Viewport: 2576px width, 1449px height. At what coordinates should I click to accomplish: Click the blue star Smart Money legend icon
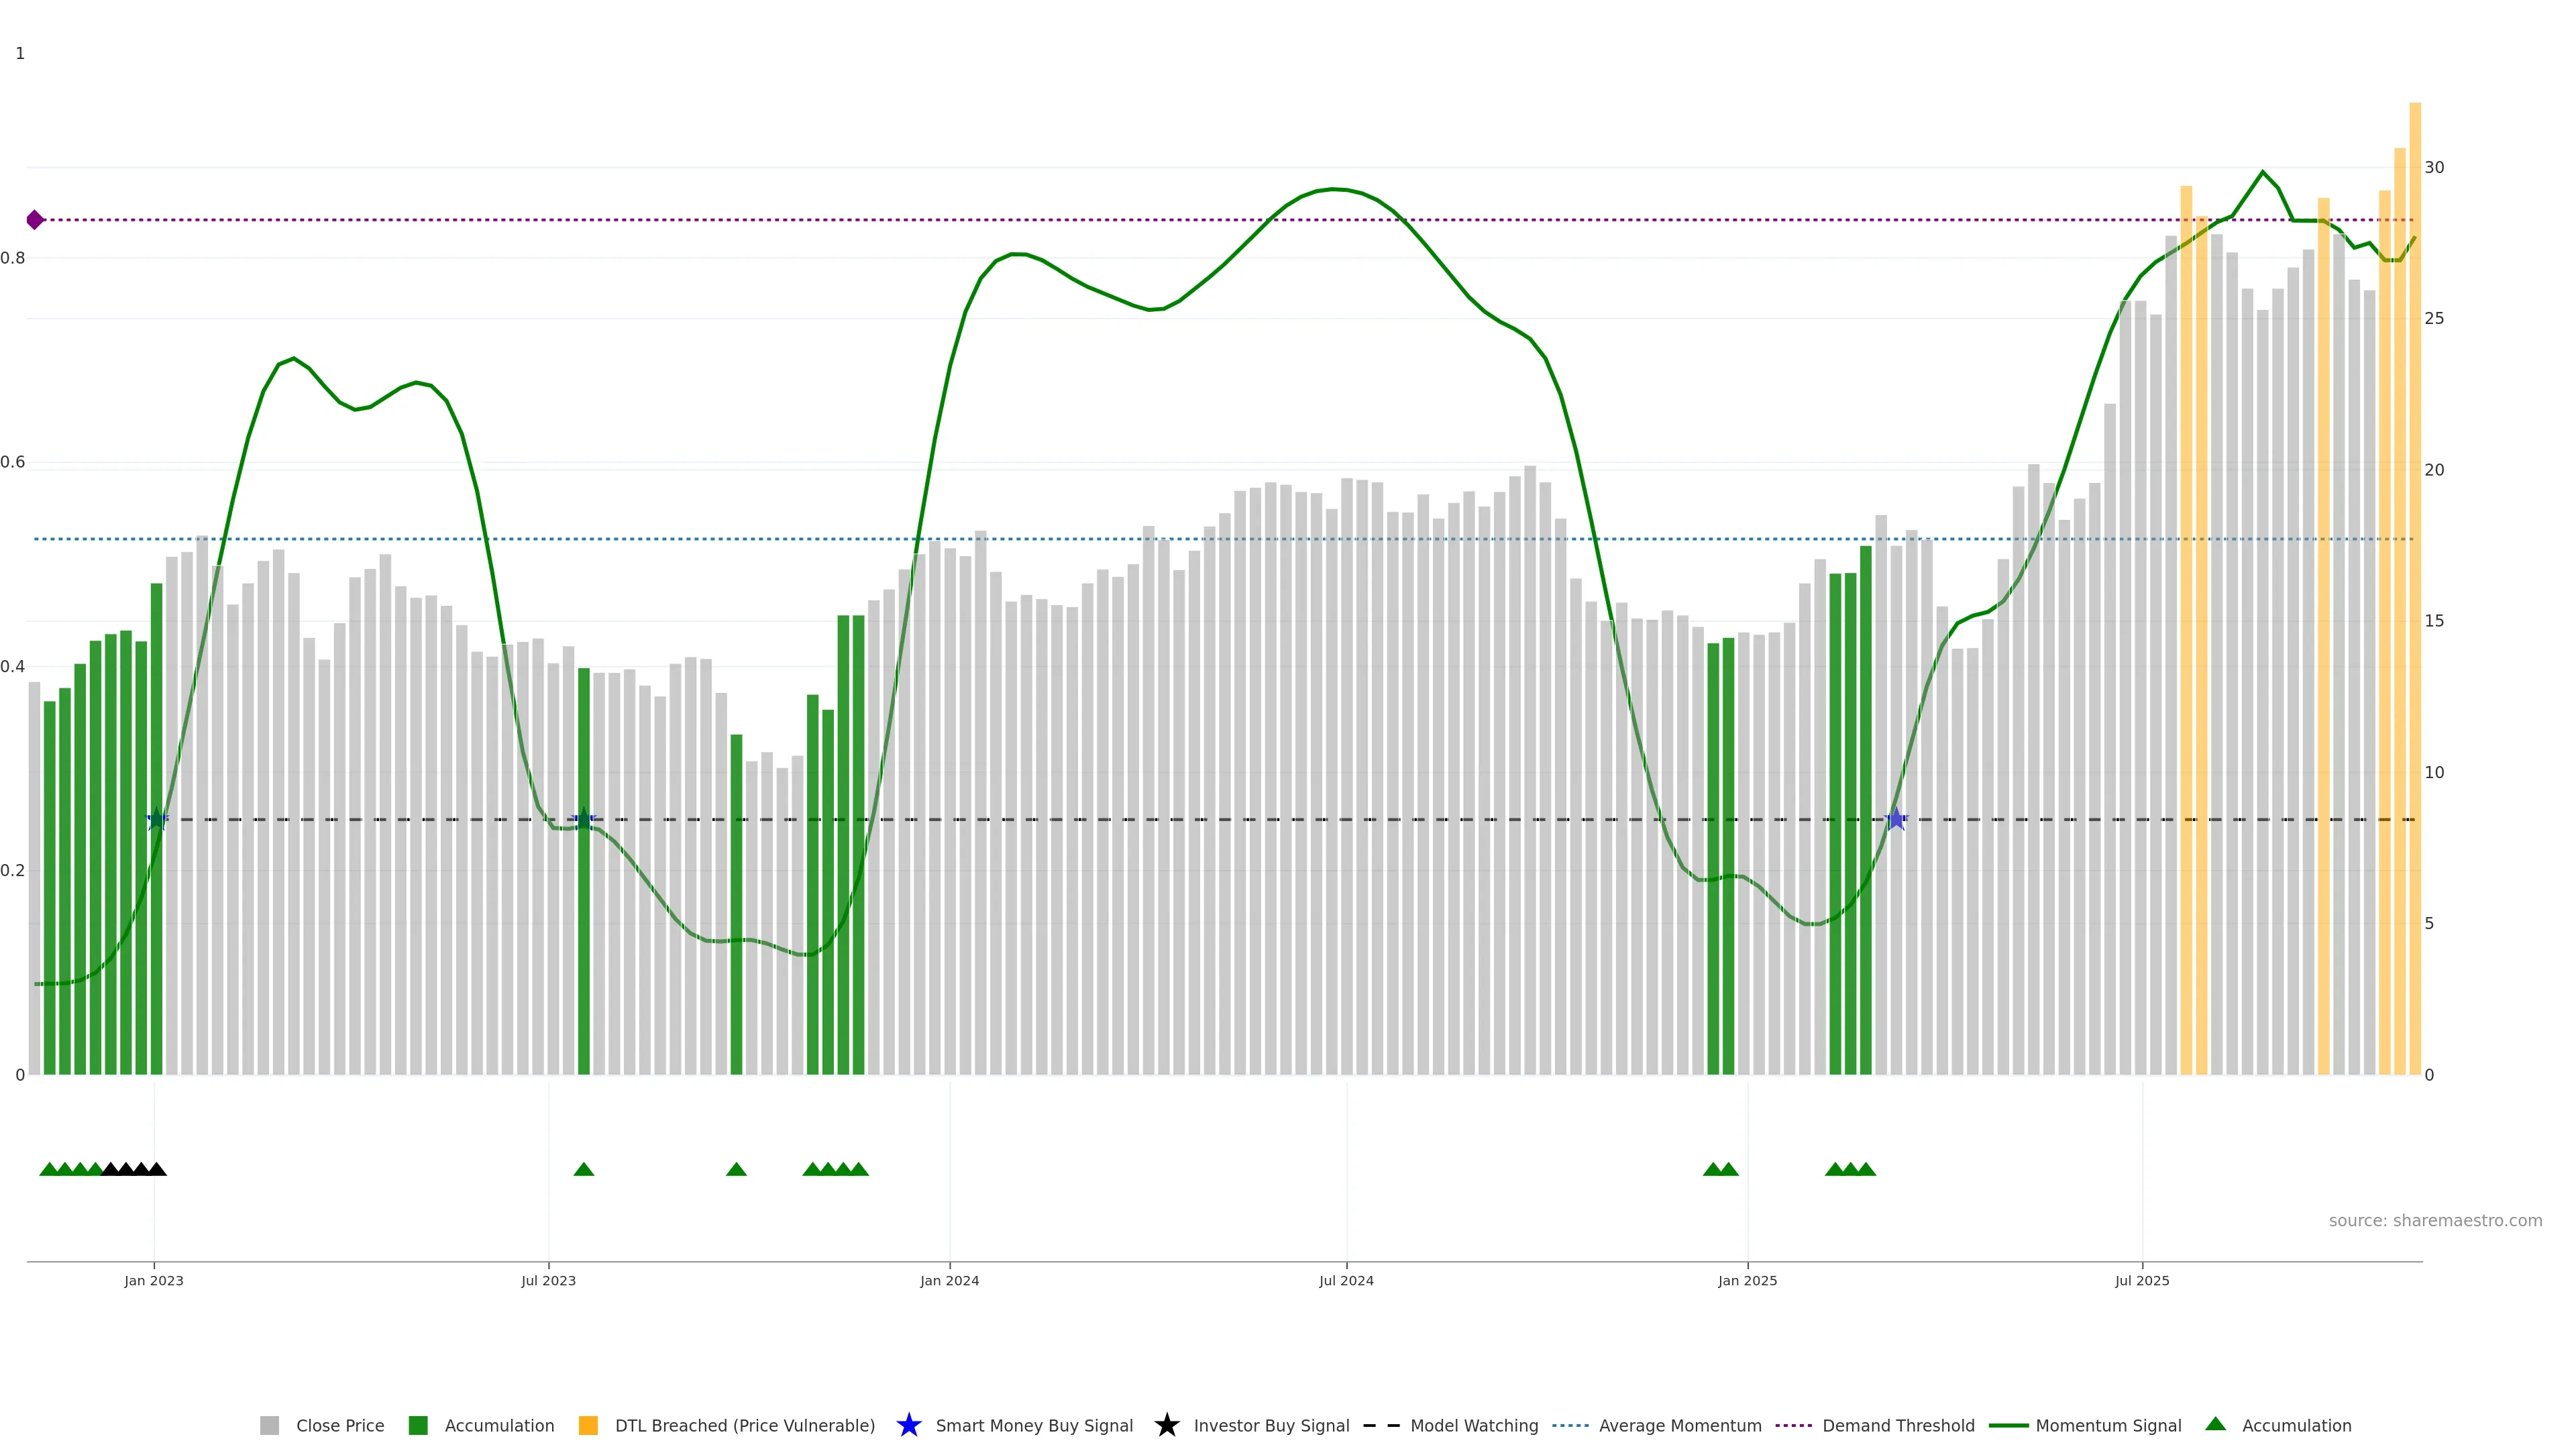pos(908,1425)
